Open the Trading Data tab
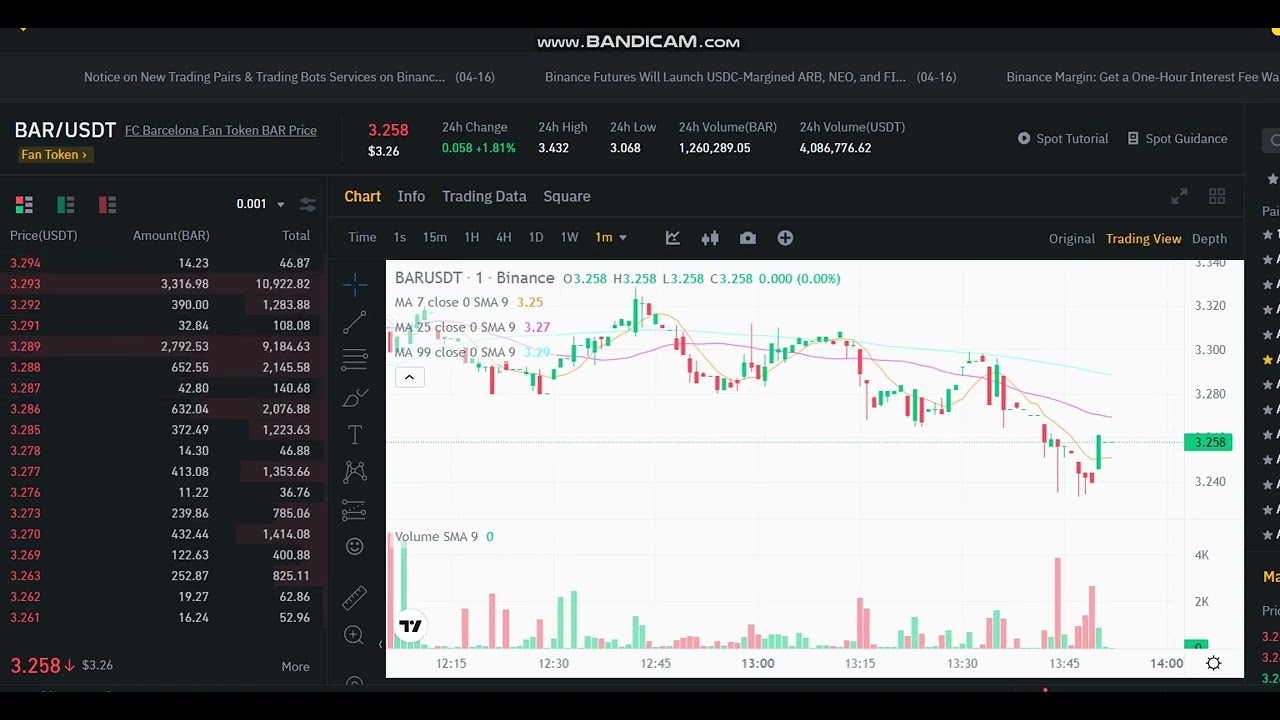 click(x=484, y=197)
